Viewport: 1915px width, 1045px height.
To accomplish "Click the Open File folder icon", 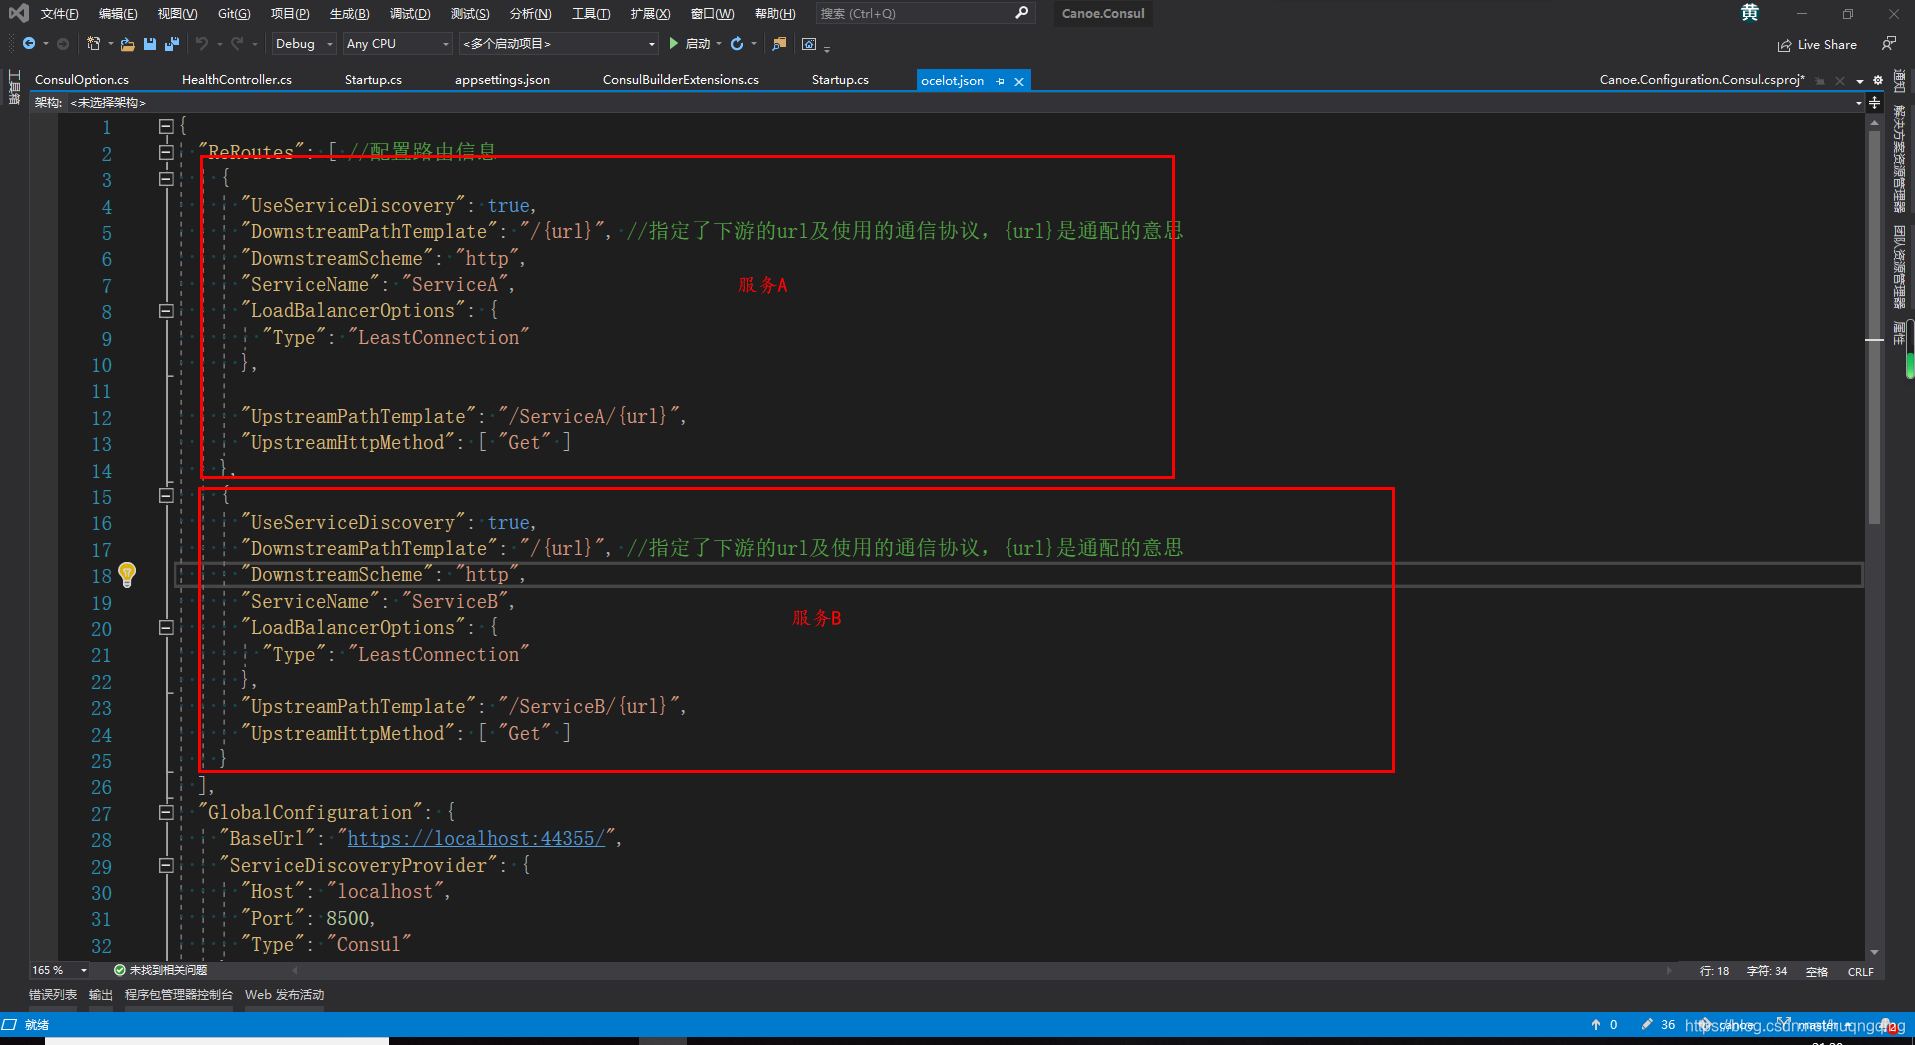I will [x=127, y=44].
